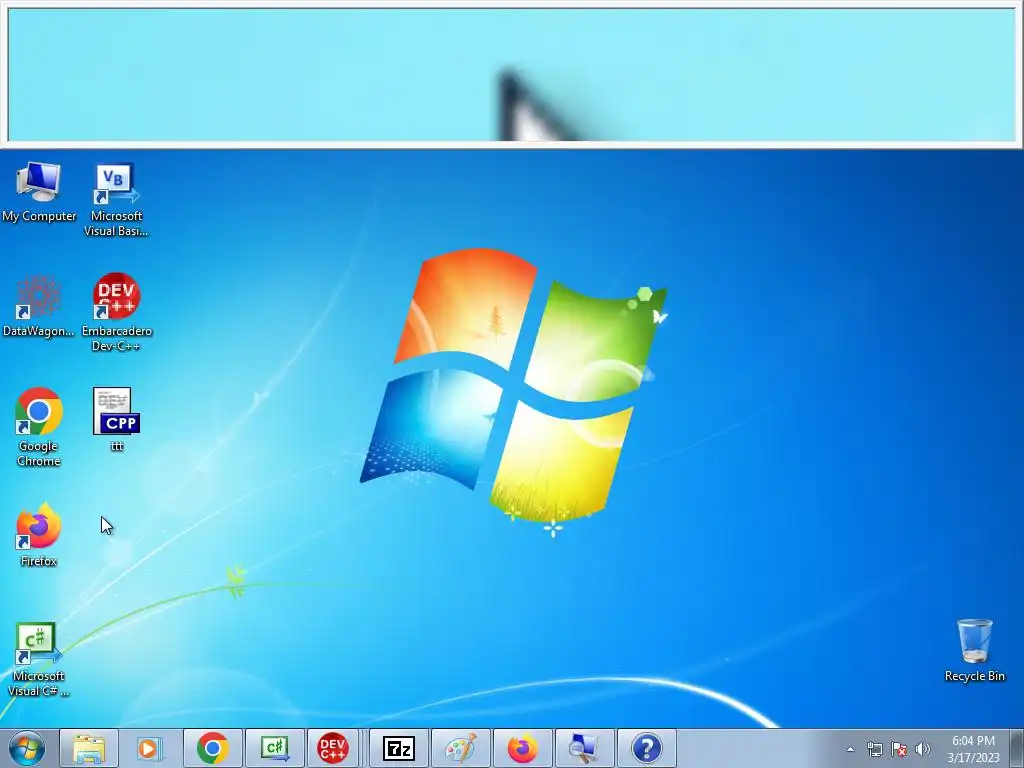
Task: Show hidden system tray icons
Action: (850, 749)
